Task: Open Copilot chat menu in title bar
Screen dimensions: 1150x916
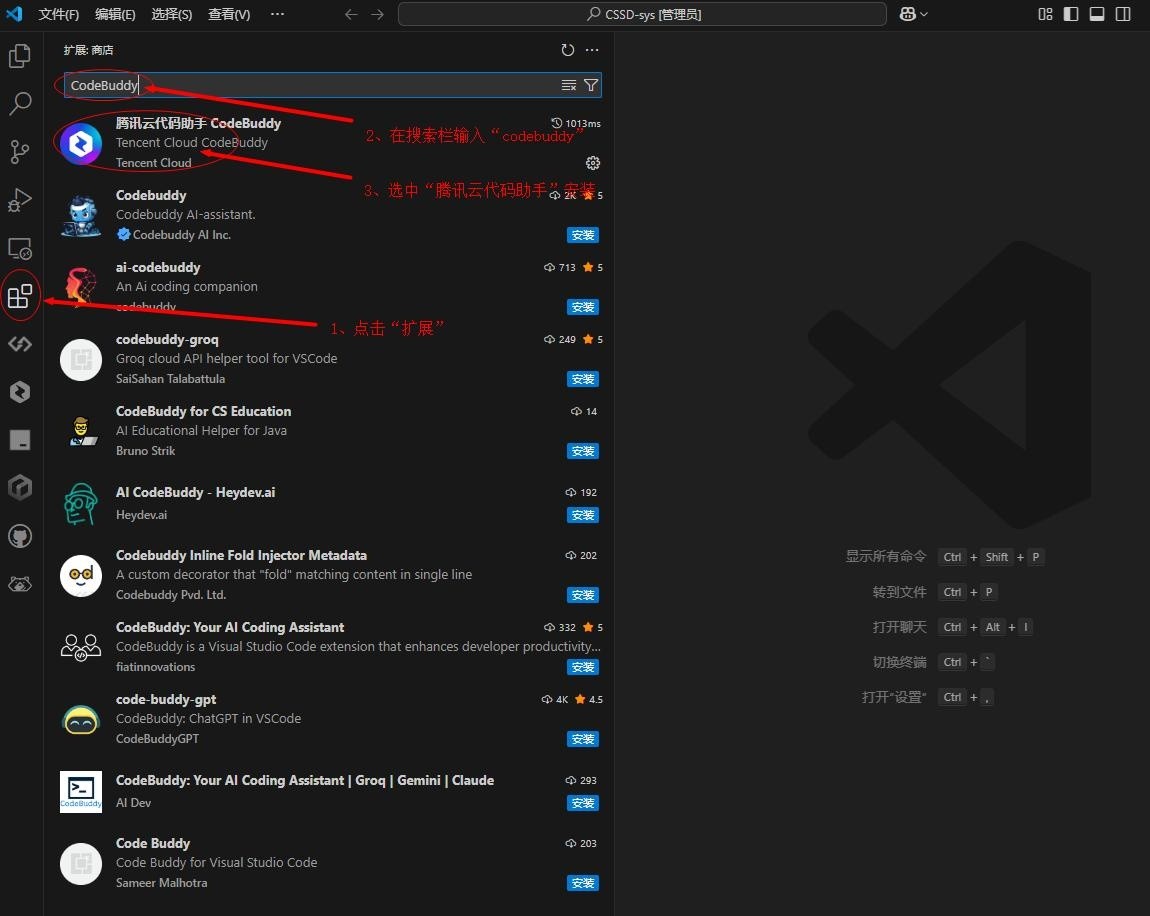Action: 913,14
